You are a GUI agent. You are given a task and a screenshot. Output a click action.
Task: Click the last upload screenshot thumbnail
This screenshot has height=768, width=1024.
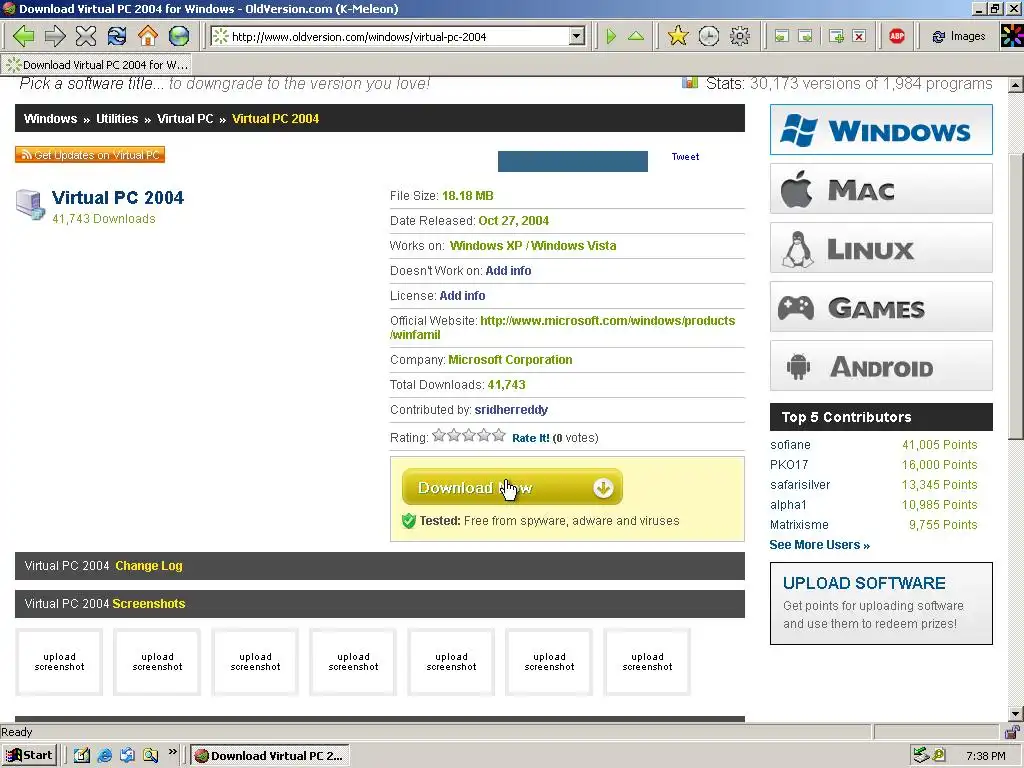[x=647, y=662]
